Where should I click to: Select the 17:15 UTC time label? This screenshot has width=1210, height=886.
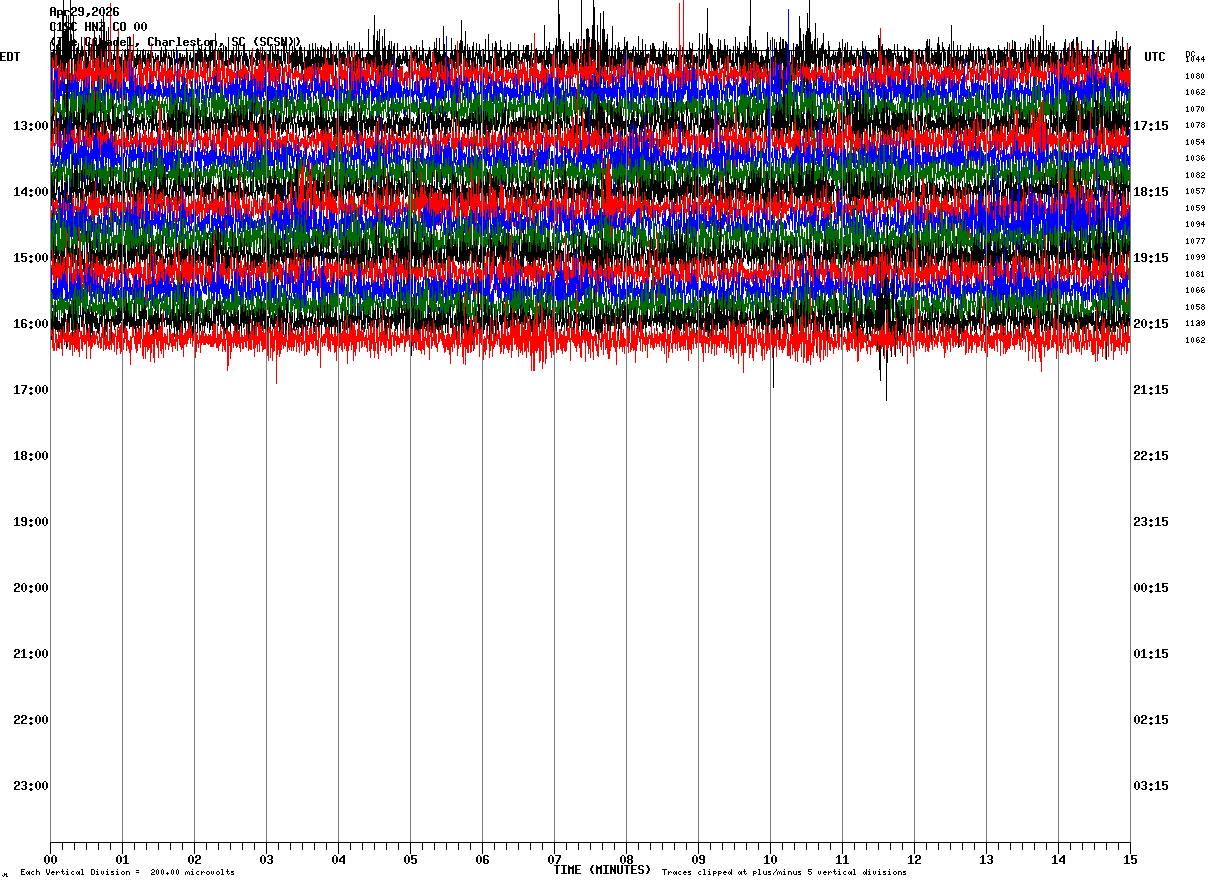click(x=1151, y=126)
